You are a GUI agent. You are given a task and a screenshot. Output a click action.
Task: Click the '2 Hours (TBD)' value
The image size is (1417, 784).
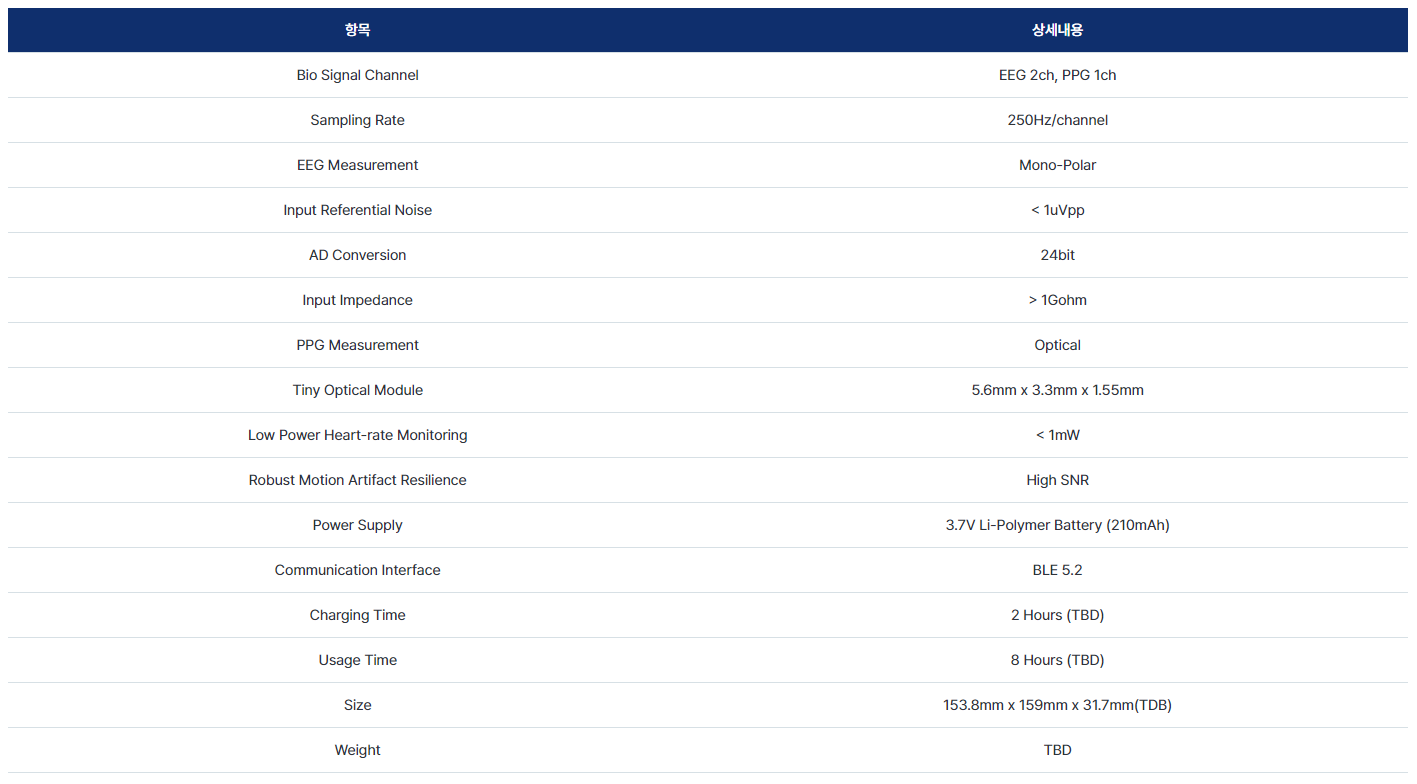pyautogui.click(x=1057, y=615)
